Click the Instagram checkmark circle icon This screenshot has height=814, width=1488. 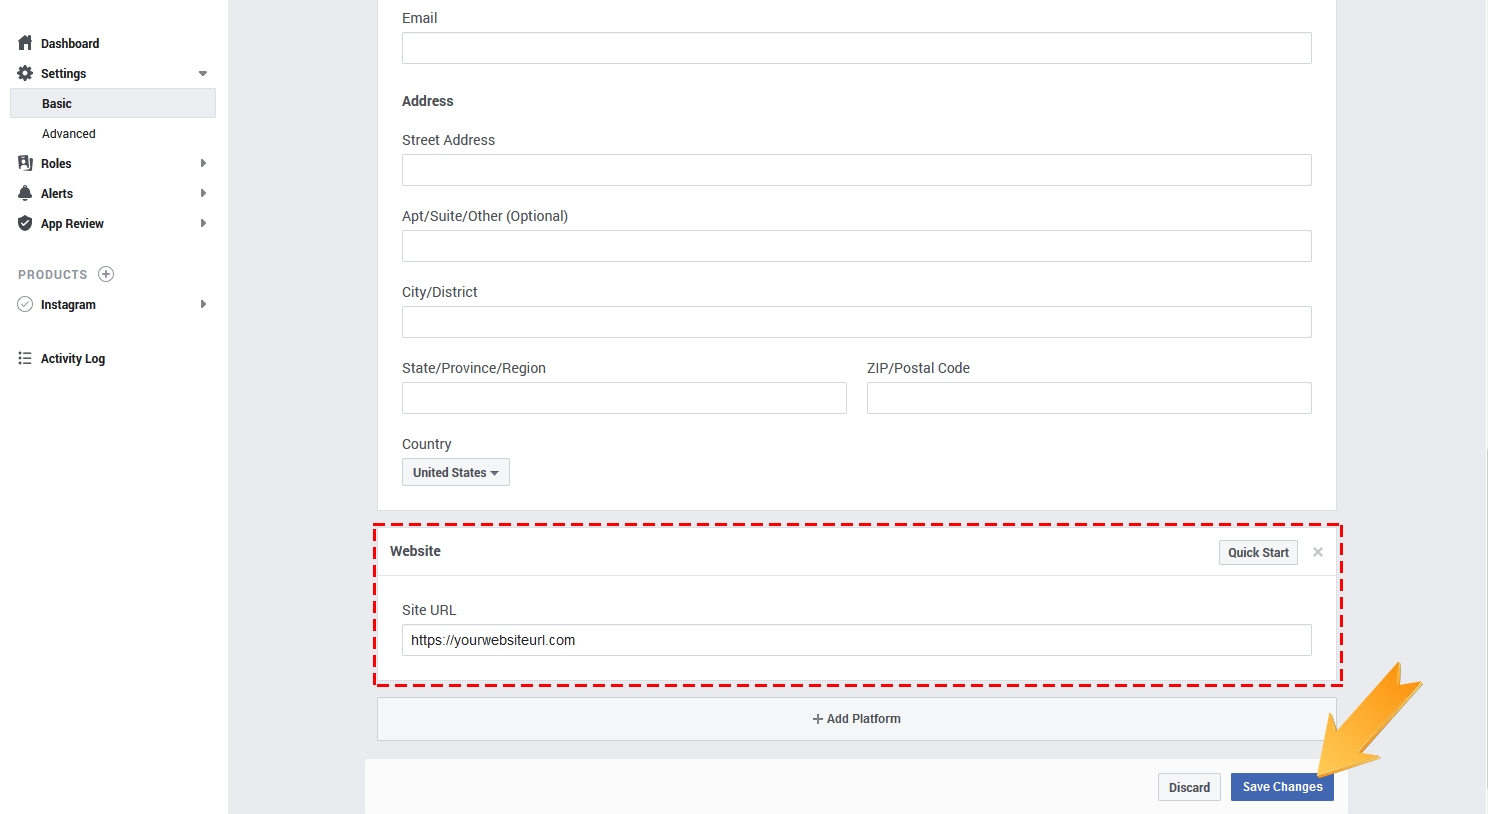[x=25, y=304]
